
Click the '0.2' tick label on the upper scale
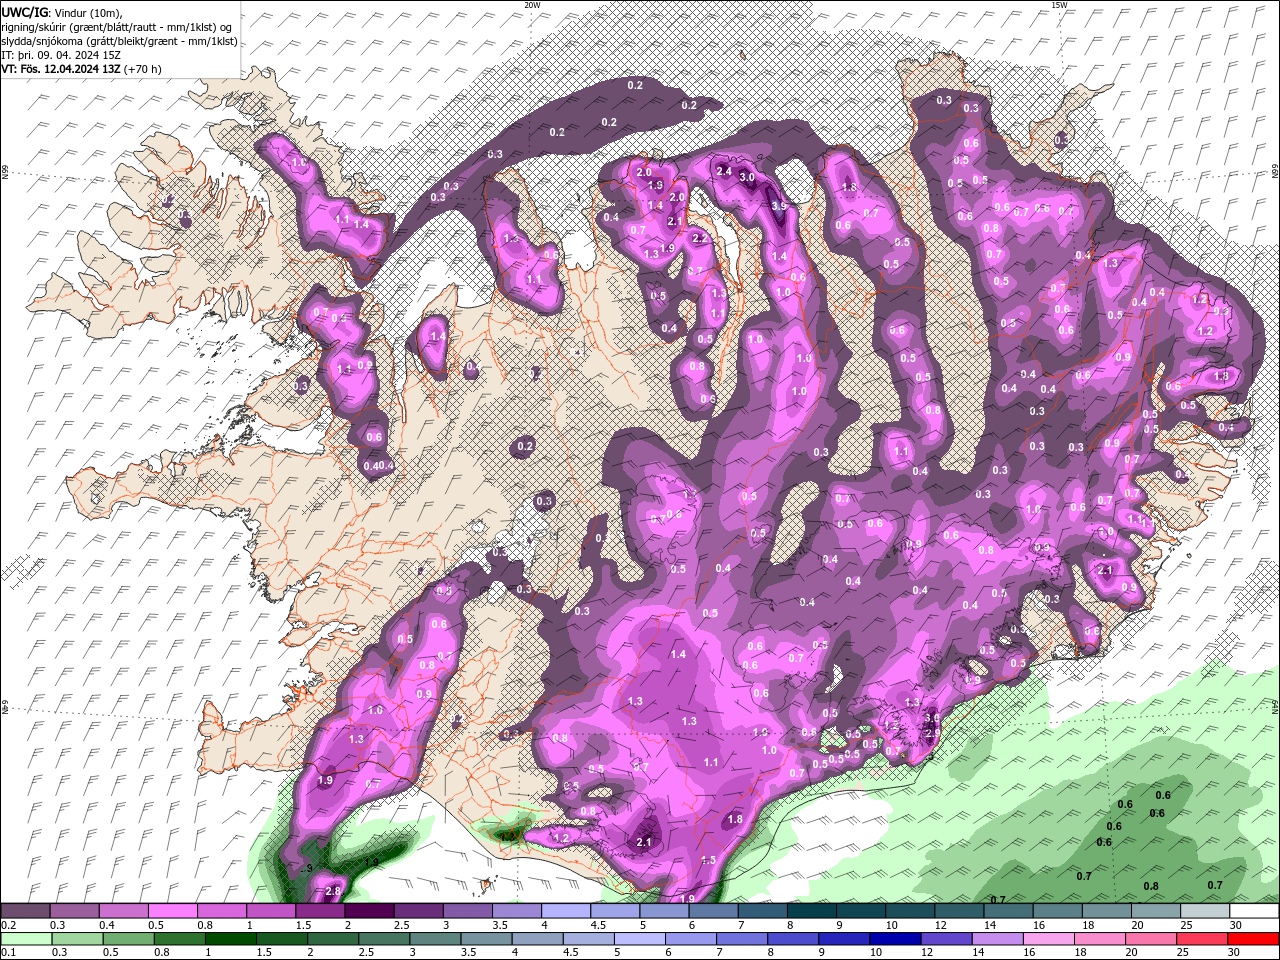coord(10,925)
